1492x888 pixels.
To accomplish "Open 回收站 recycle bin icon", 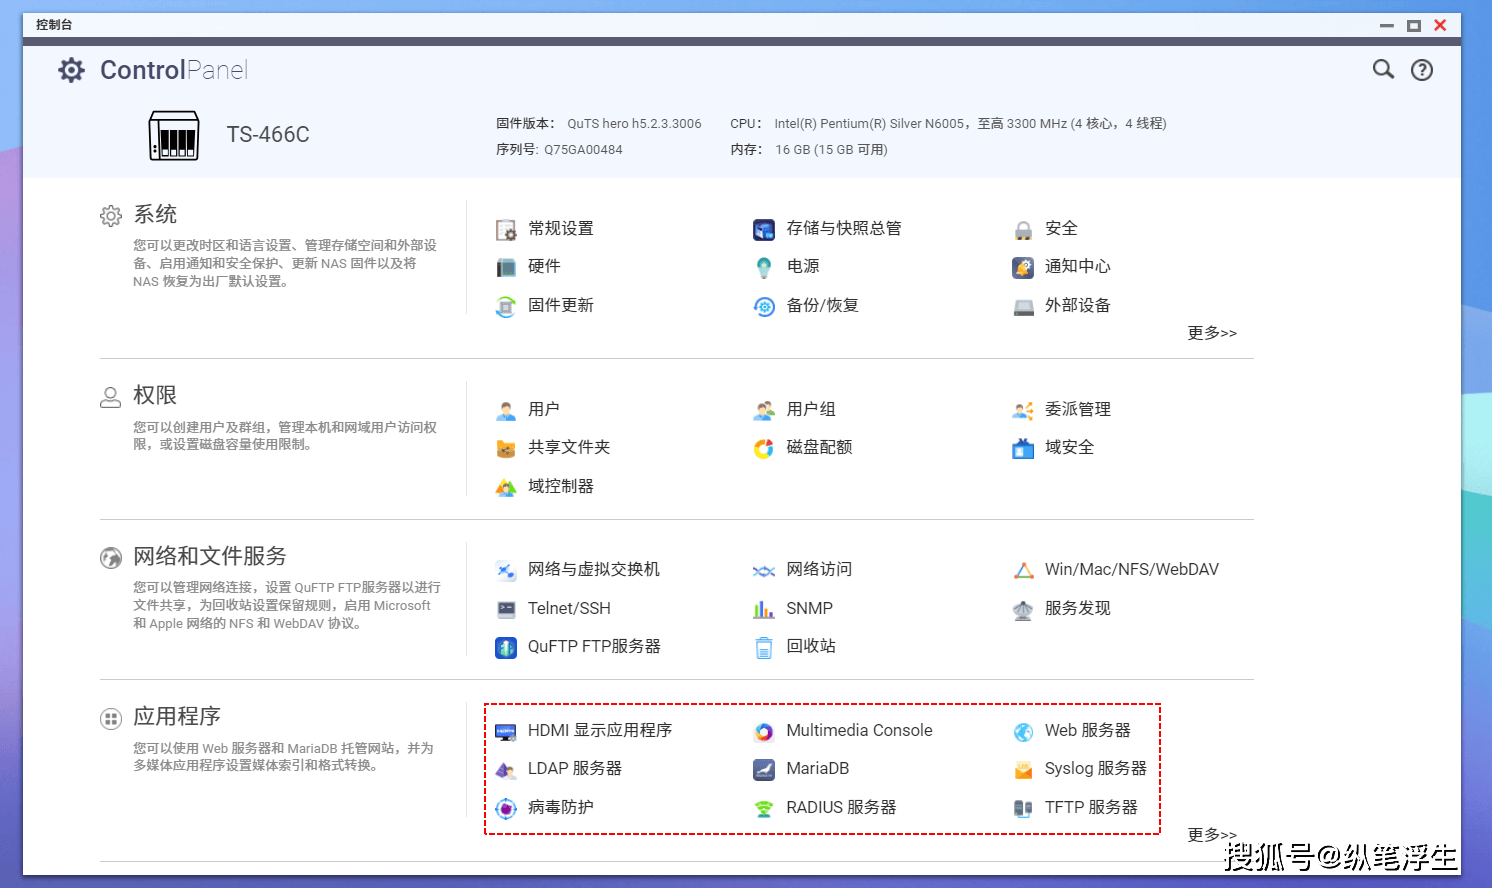I will 764,647.
